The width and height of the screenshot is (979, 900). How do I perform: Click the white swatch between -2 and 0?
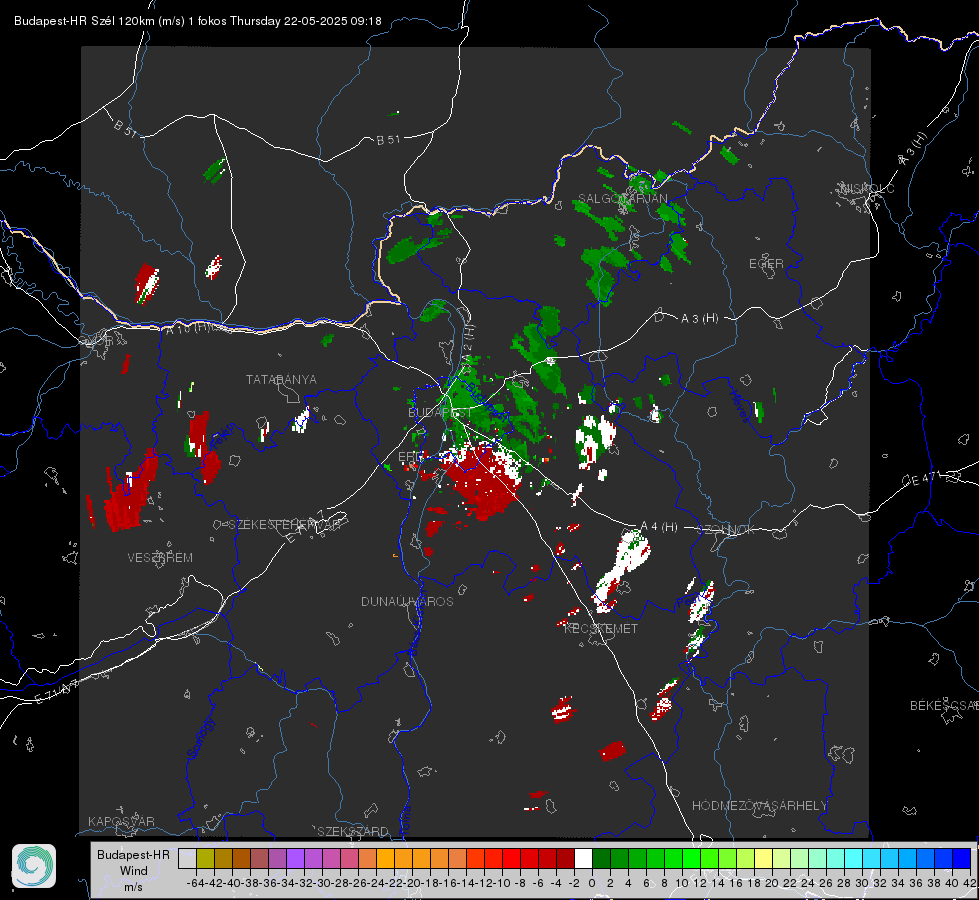point(583,858)
